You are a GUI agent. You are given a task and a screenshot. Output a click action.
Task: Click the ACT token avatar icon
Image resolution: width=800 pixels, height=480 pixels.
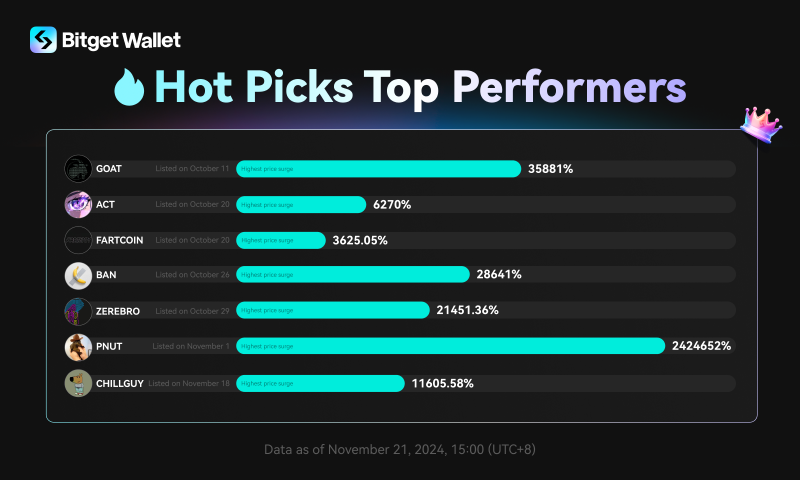click(78, 204)
